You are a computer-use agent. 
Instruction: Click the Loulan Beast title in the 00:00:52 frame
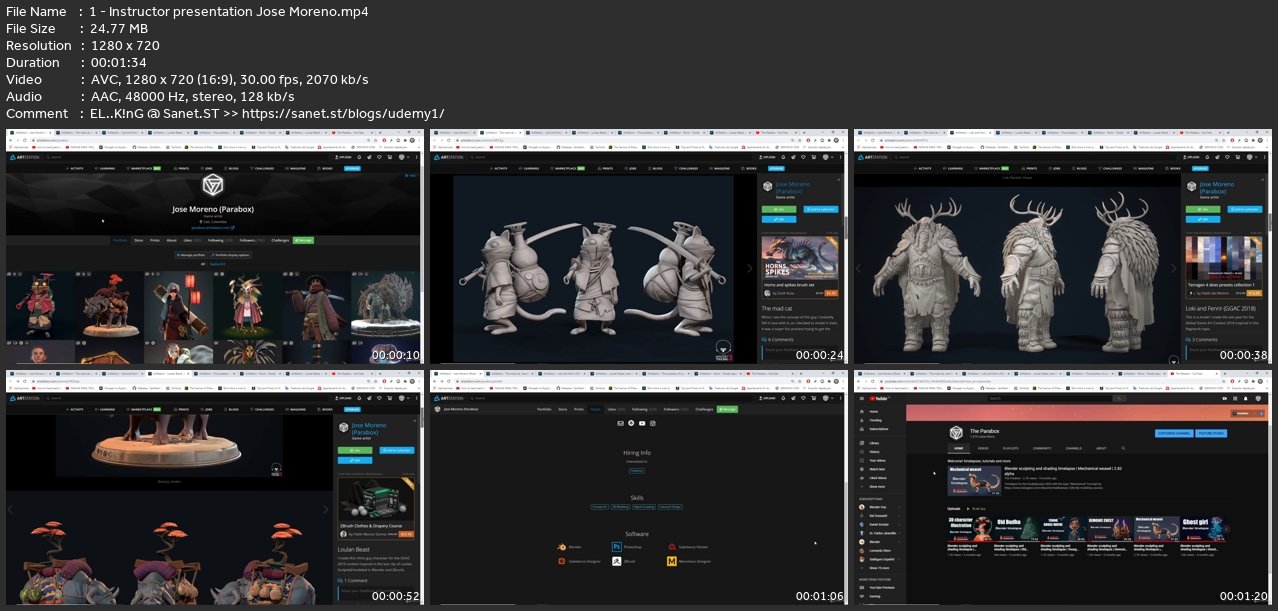click(x=354, y=549)
